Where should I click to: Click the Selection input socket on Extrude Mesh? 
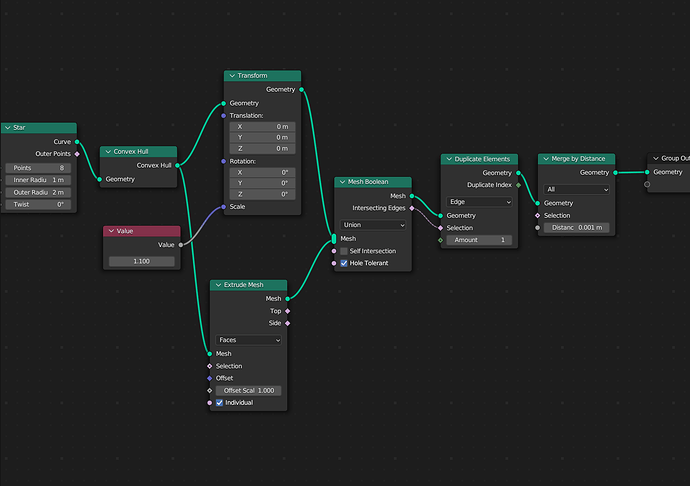[x=209, y=366]
